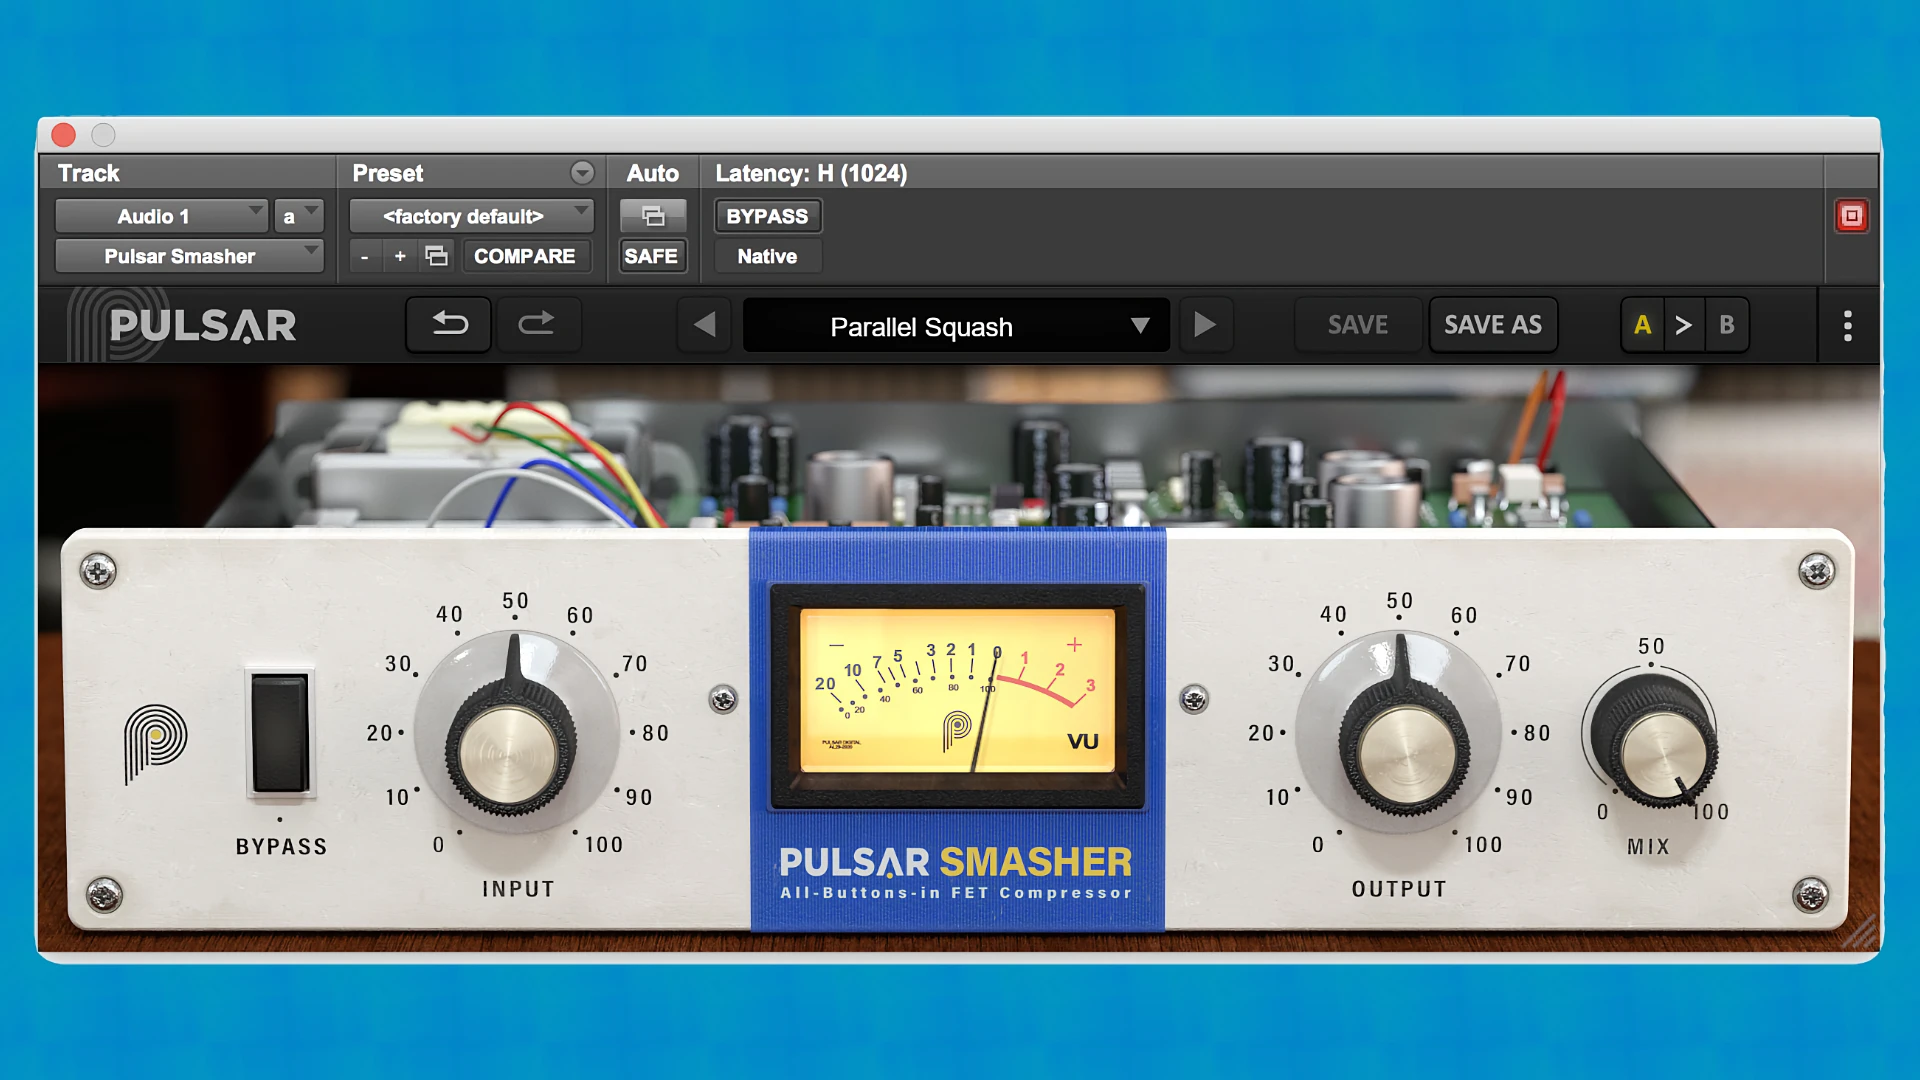Close the plugin window with red button

tap(64, 135)
